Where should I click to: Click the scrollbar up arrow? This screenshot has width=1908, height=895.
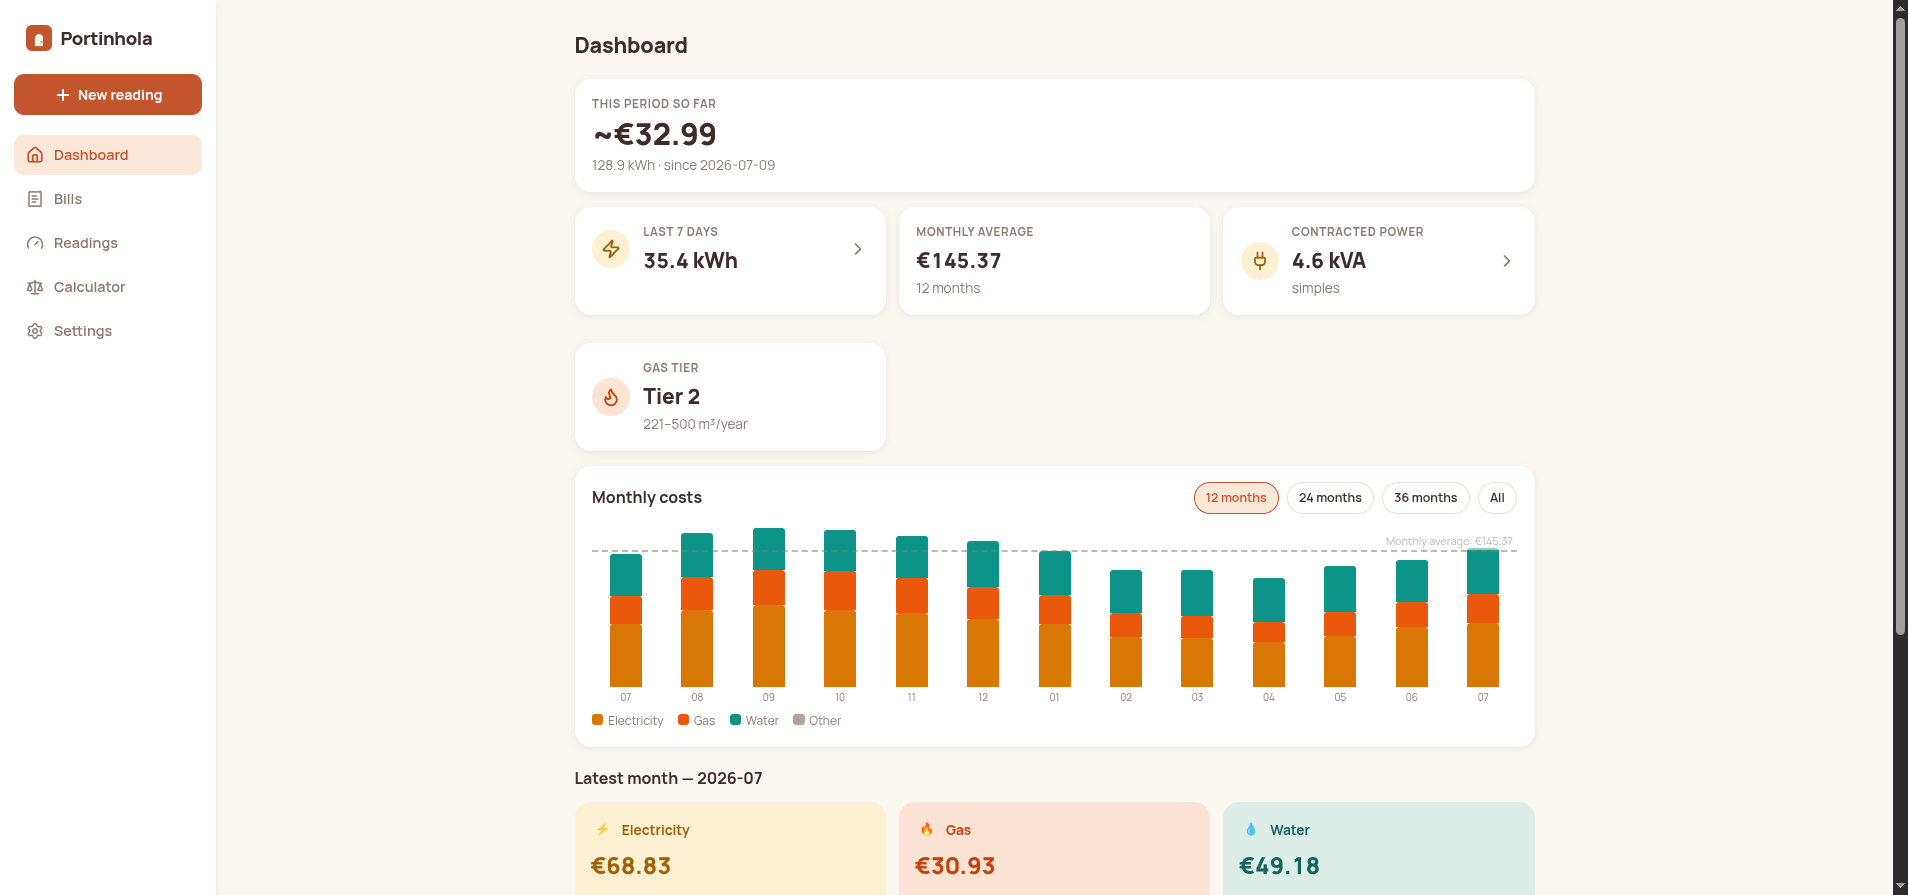[x=1900, y=7]
